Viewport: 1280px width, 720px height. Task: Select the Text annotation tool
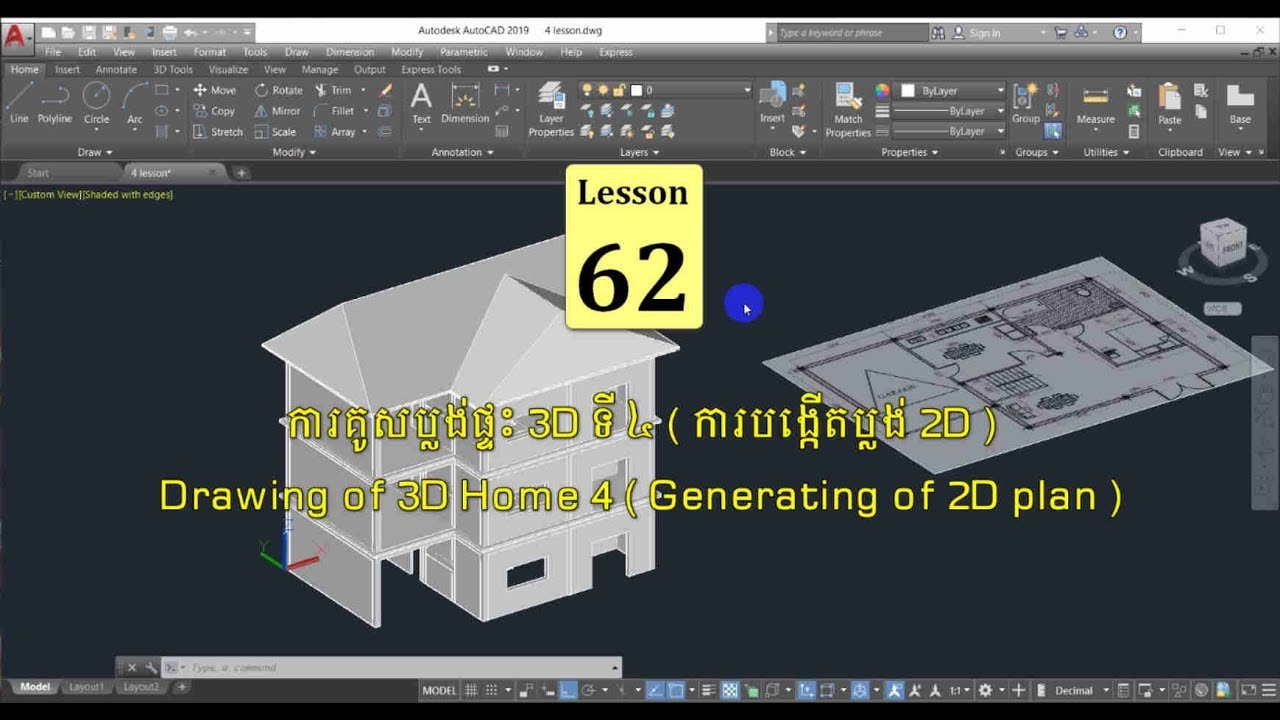(422, 104)
